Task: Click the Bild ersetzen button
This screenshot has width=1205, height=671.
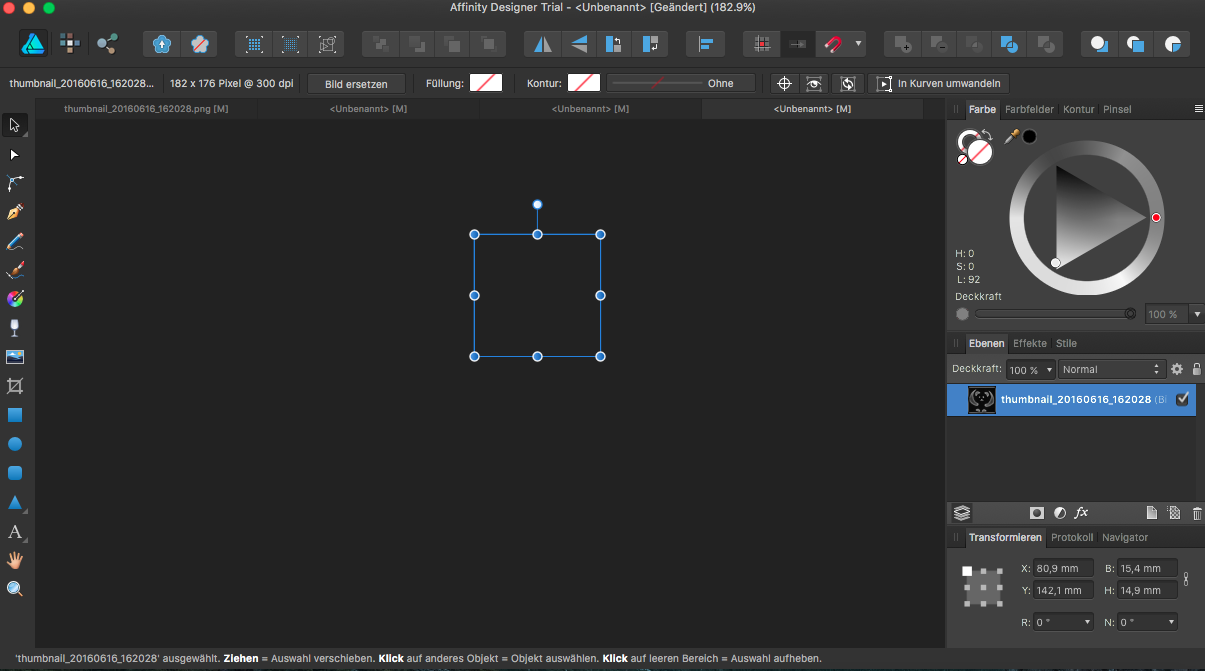Action: point(356,83)
